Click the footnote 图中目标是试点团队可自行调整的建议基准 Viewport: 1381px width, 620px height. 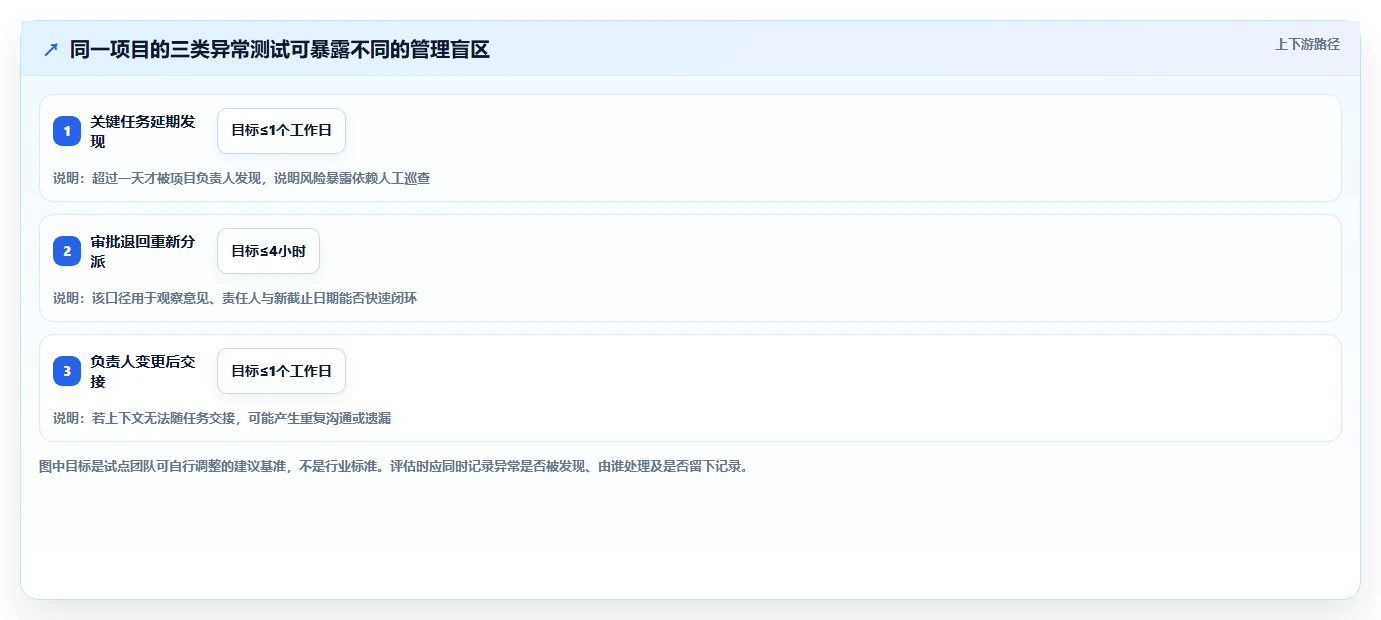394,466
